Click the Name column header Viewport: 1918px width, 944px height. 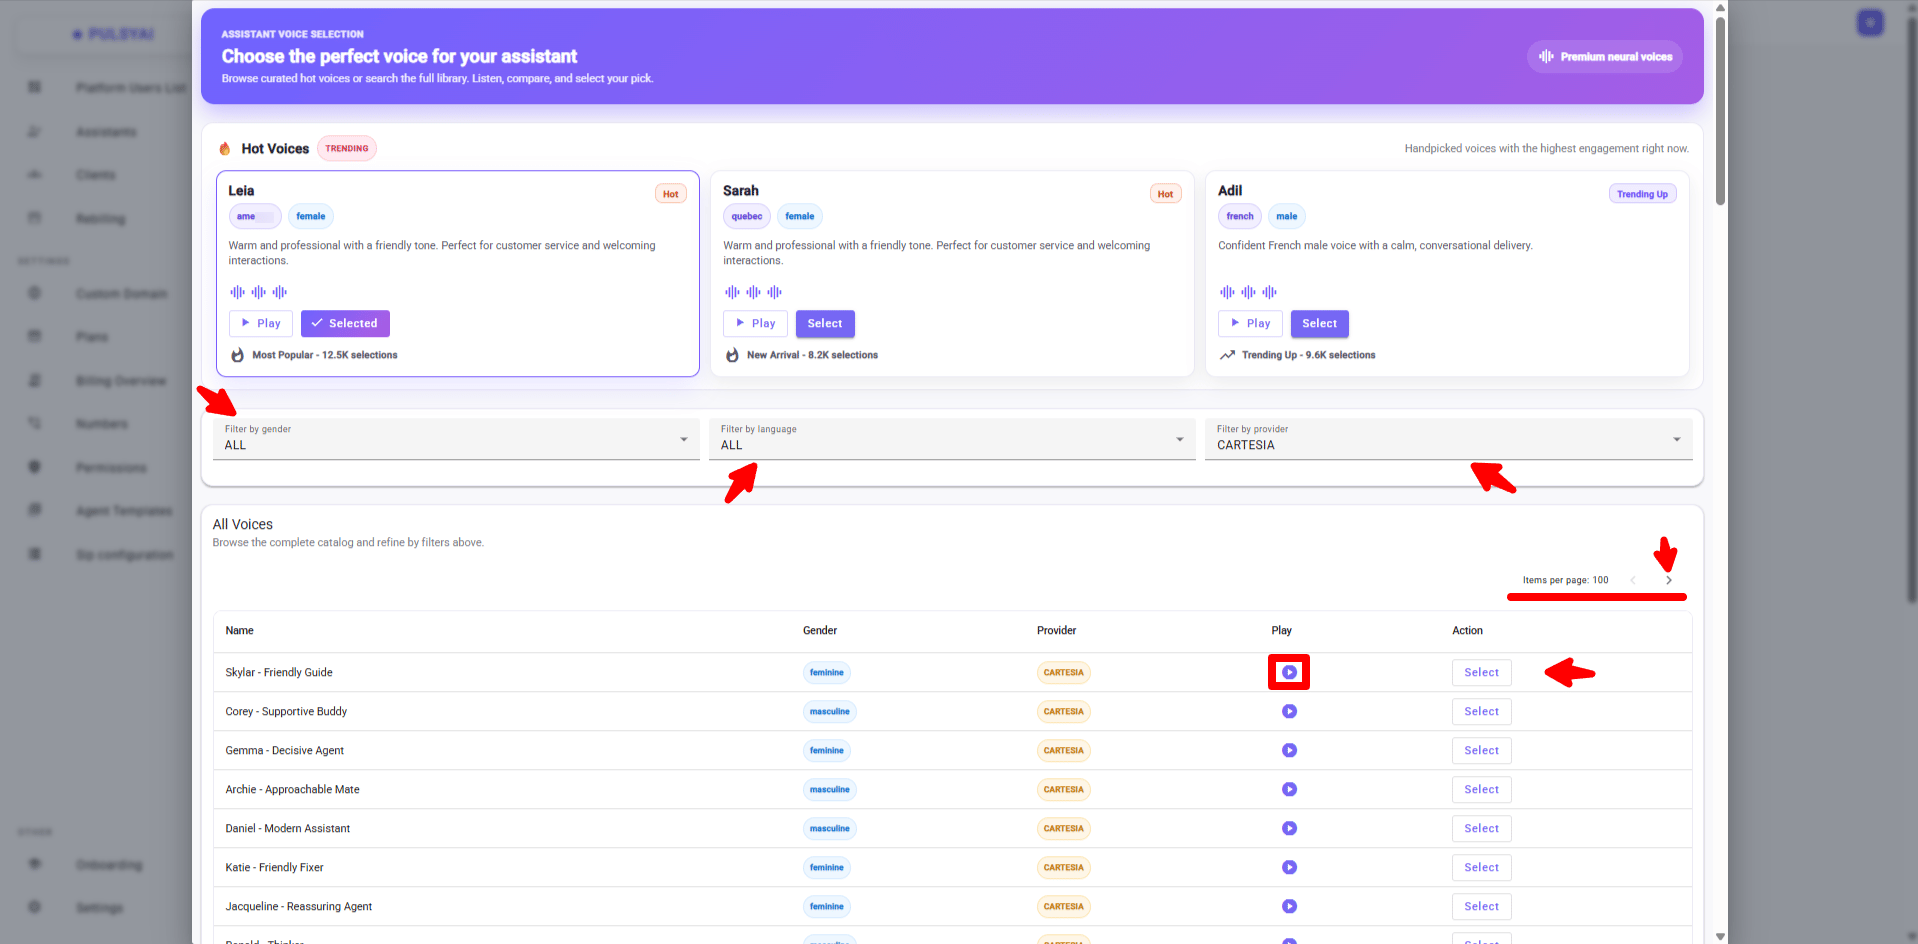point(240,631)
